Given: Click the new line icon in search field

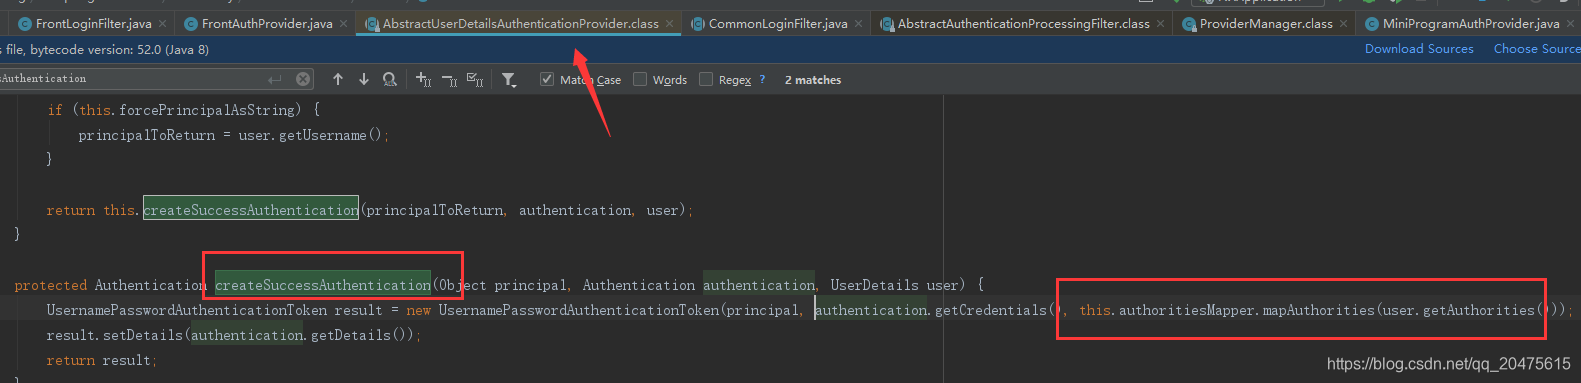Looking at the screenshot, I should (x=275, y=79).
